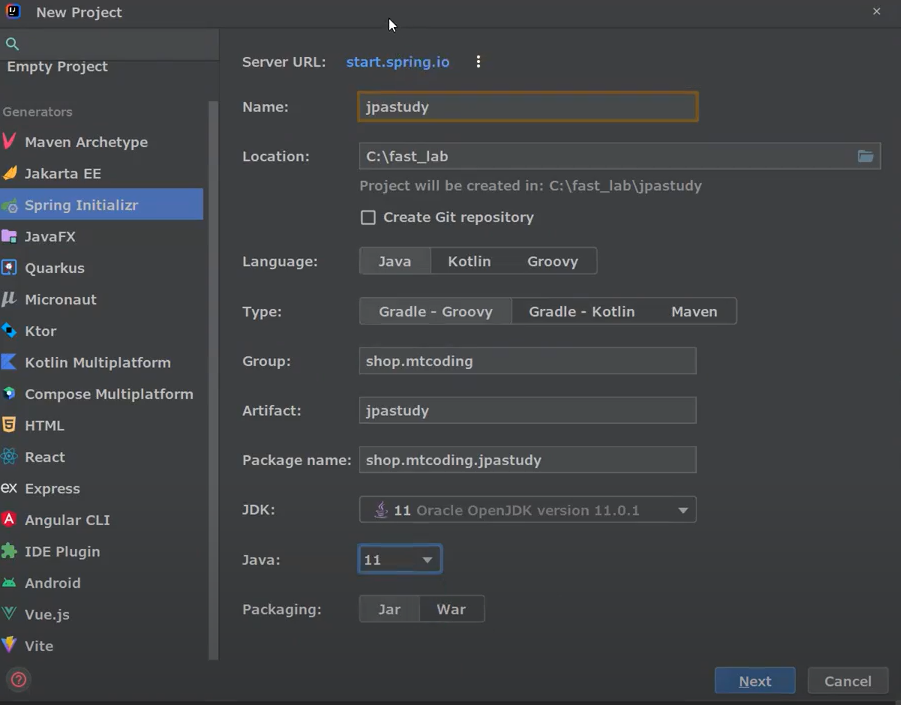Close the New Project dialog
Image resolution: width=901 pixels, height=705 pixels.
pyautogui.click(x=876, y=11)
